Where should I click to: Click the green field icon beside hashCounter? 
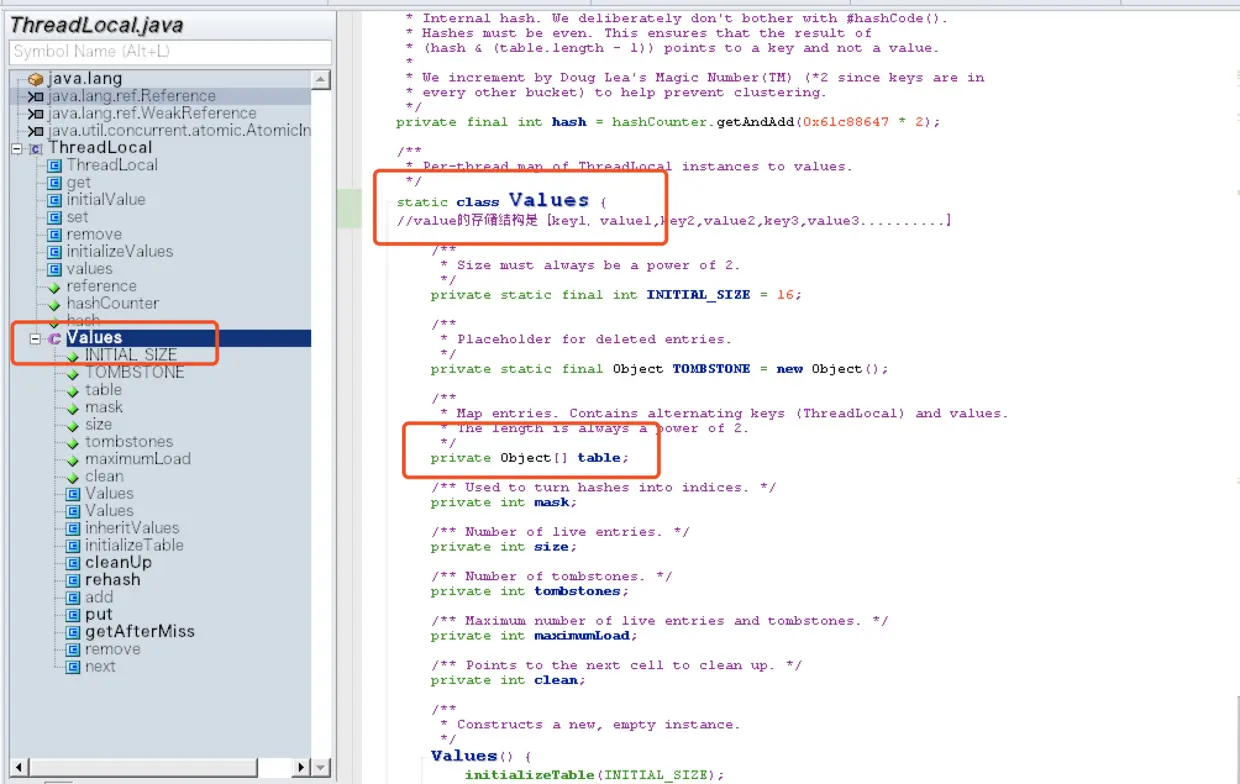(55, 304)
